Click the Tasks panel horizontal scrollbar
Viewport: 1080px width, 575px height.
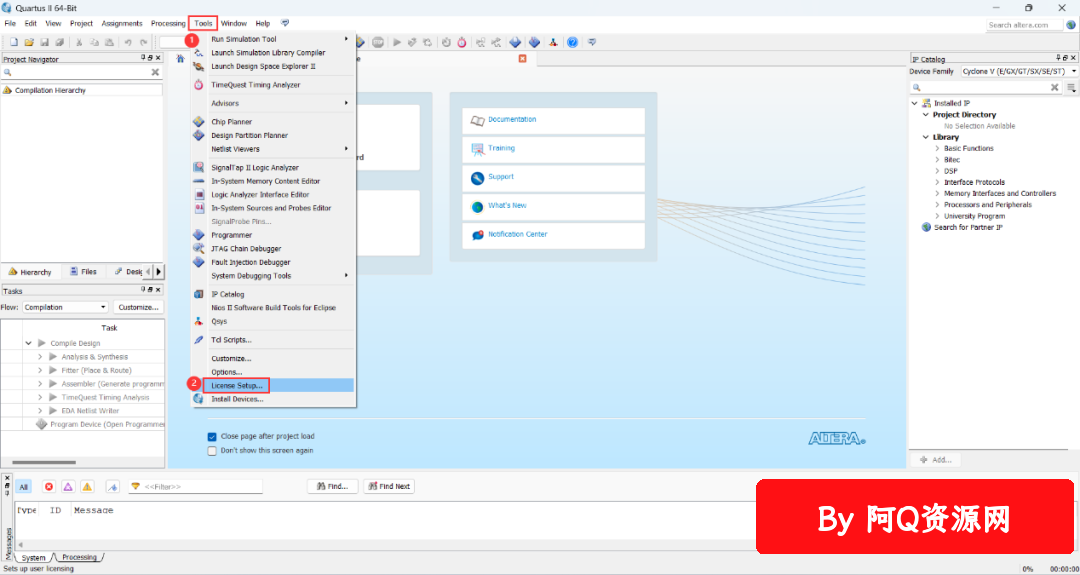[44, 463]
